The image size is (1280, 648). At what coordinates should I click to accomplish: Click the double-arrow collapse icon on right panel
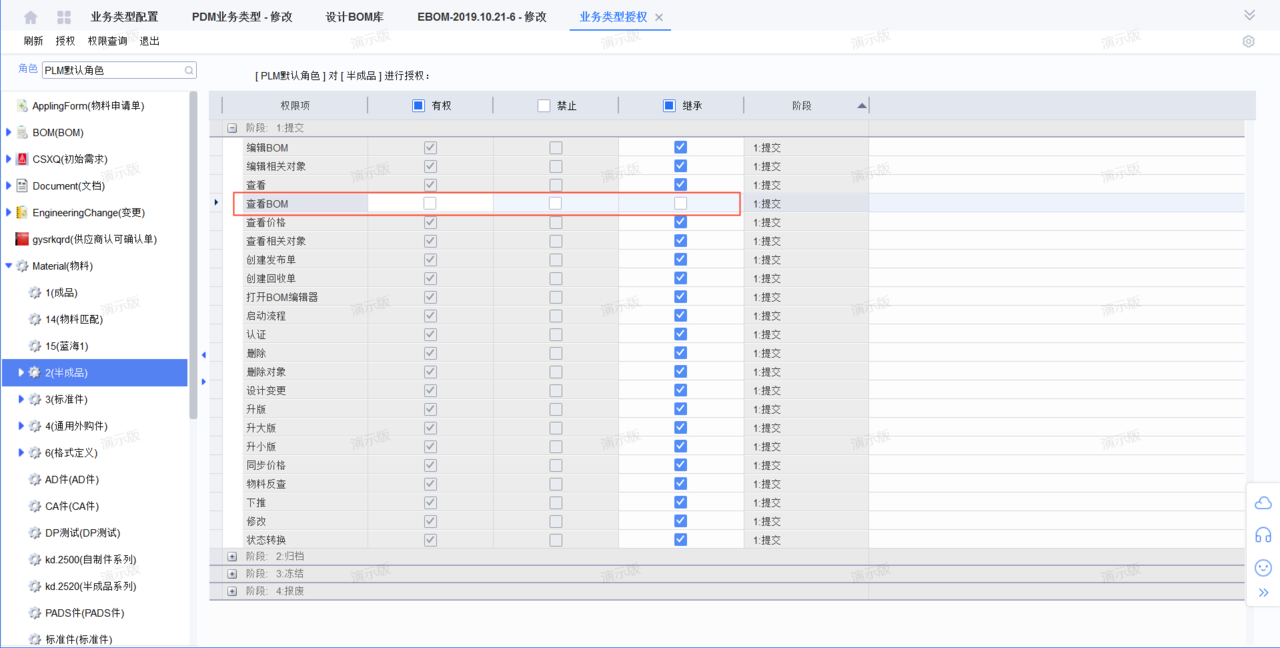point(1262,592)
